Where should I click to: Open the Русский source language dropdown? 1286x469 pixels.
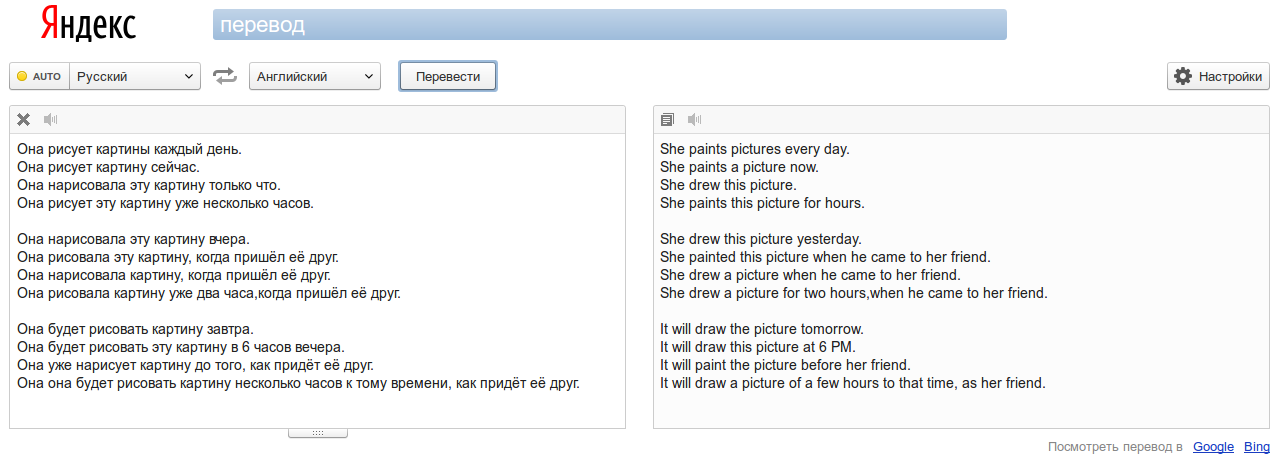click(135, 76)
